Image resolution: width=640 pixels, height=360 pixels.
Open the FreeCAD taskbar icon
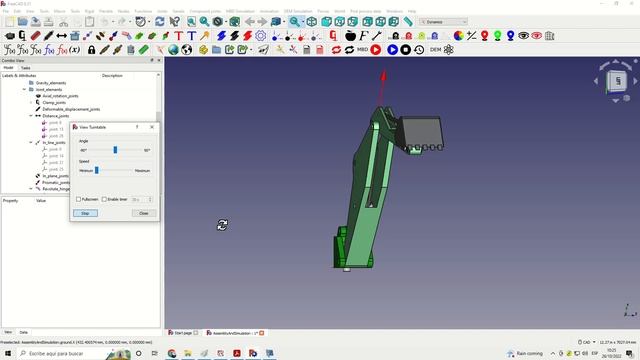click(x=253, y=353)
